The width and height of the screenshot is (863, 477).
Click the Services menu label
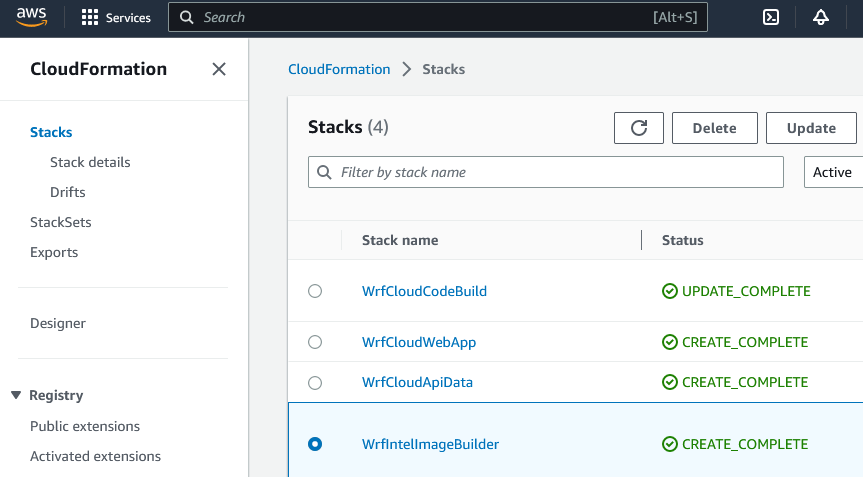[x=128, y=18]
